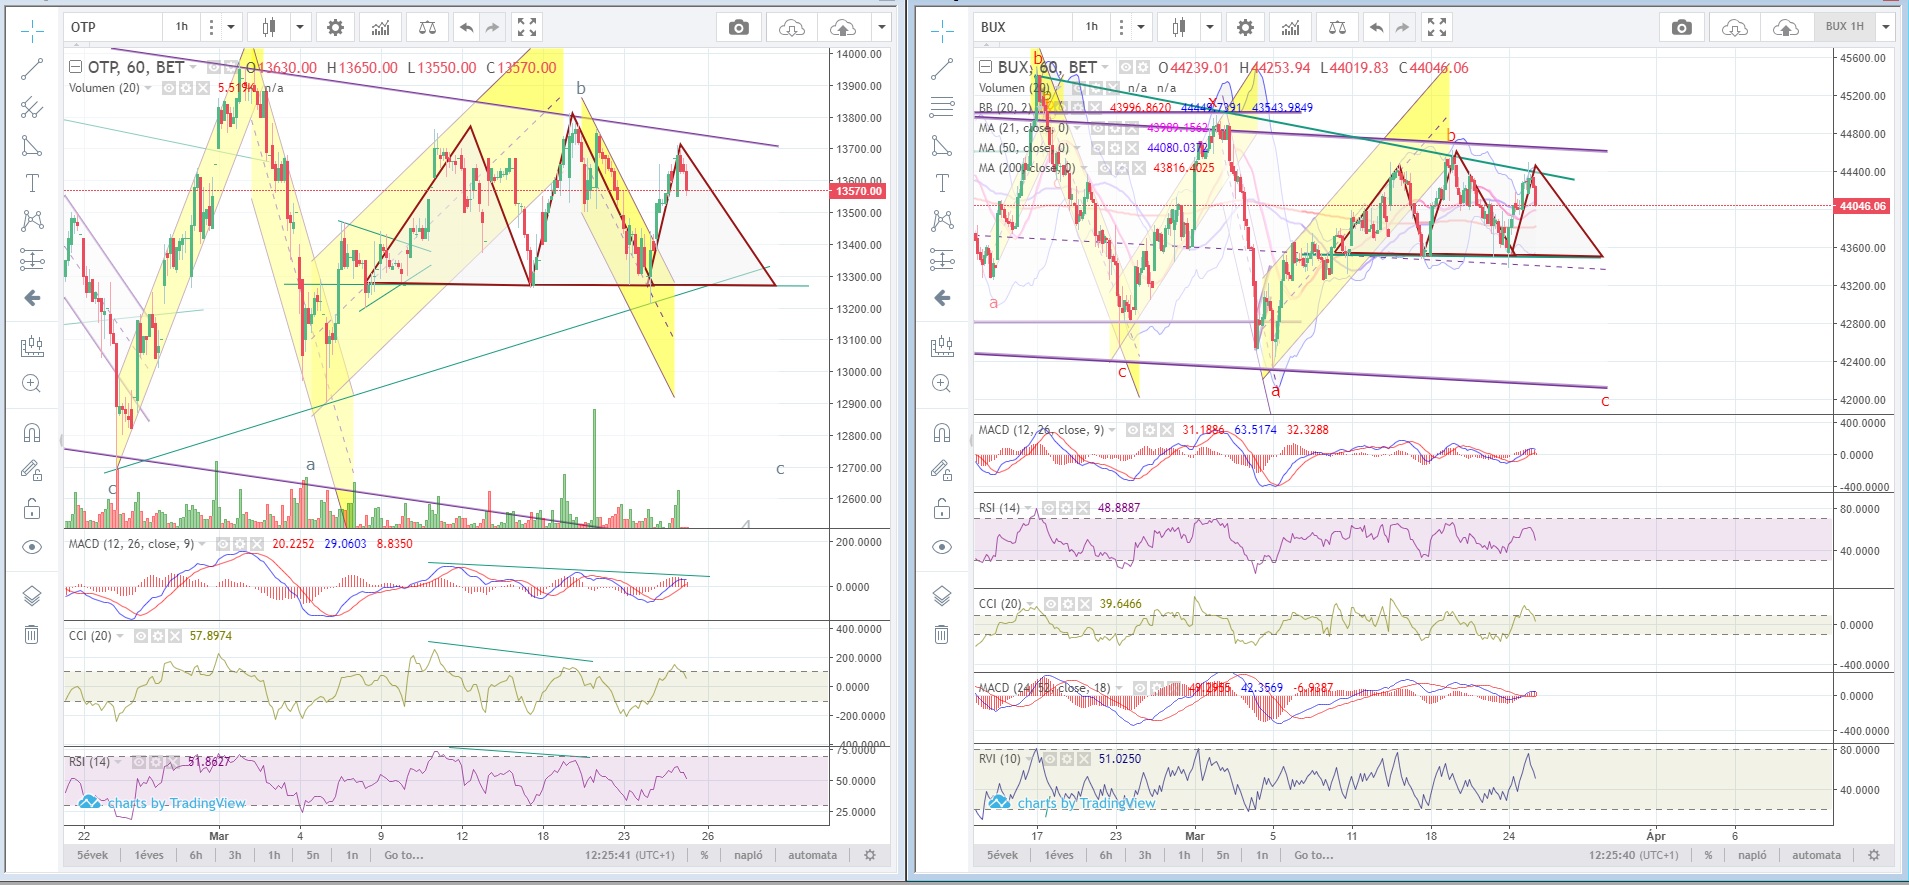
Task: Select the trend line tool in OTP sidebar
Action: click(x=32, y=69)
